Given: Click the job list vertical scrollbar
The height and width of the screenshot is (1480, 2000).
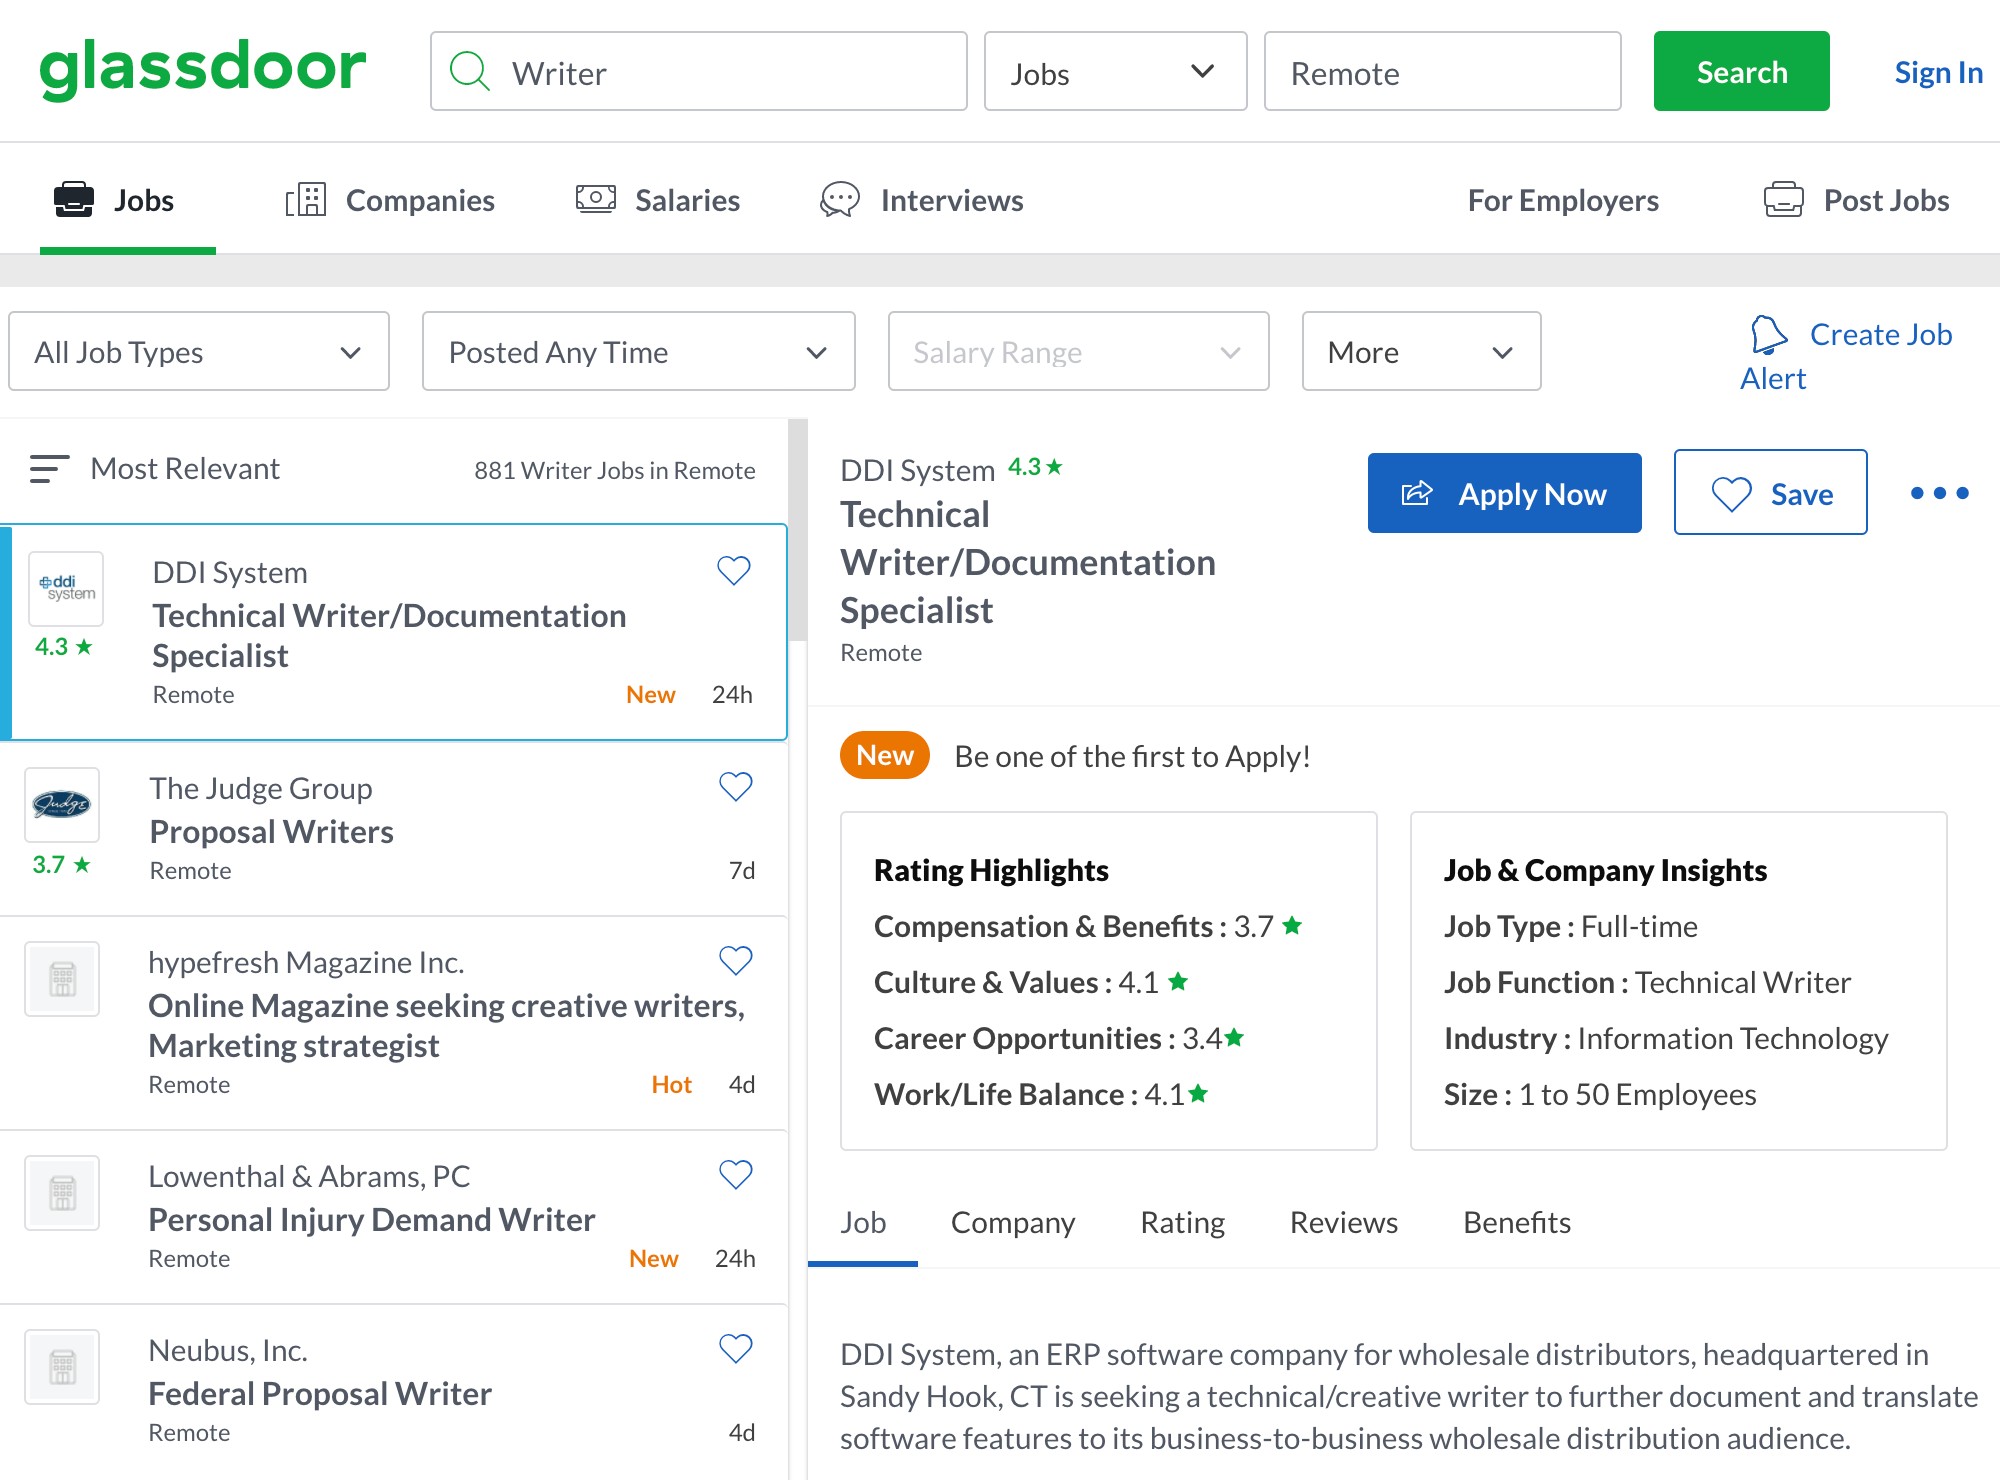Looking at the screenshot, I should pos(797,530).
